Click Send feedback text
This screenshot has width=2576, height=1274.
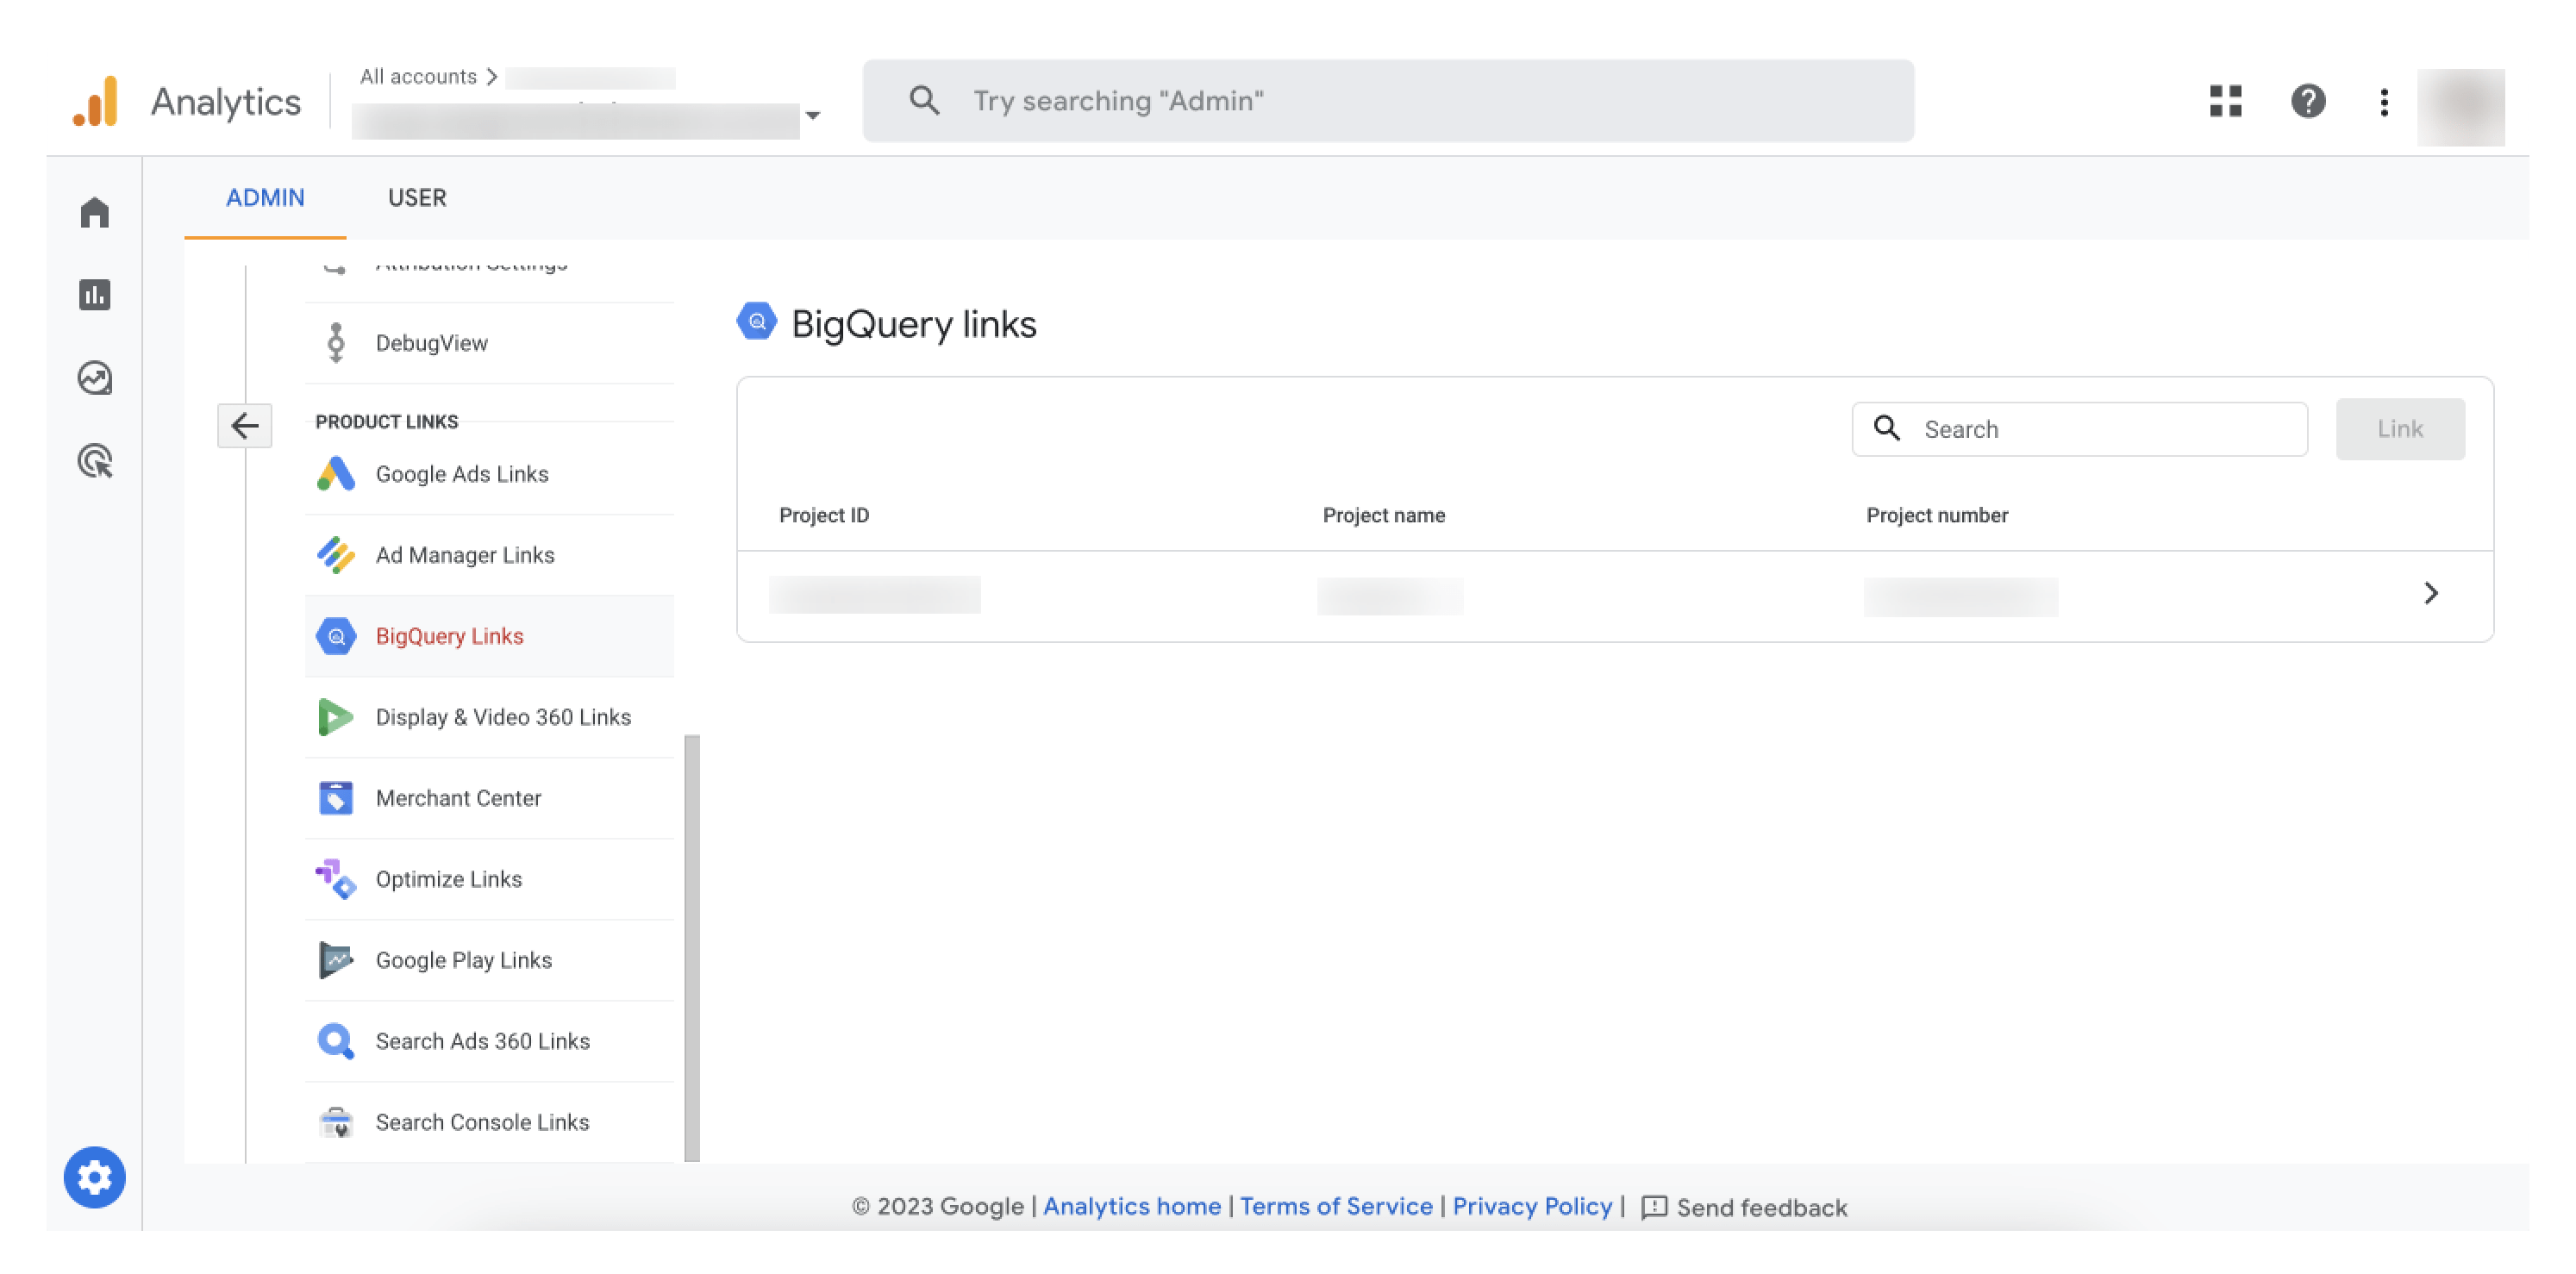pos(1761,1207)
